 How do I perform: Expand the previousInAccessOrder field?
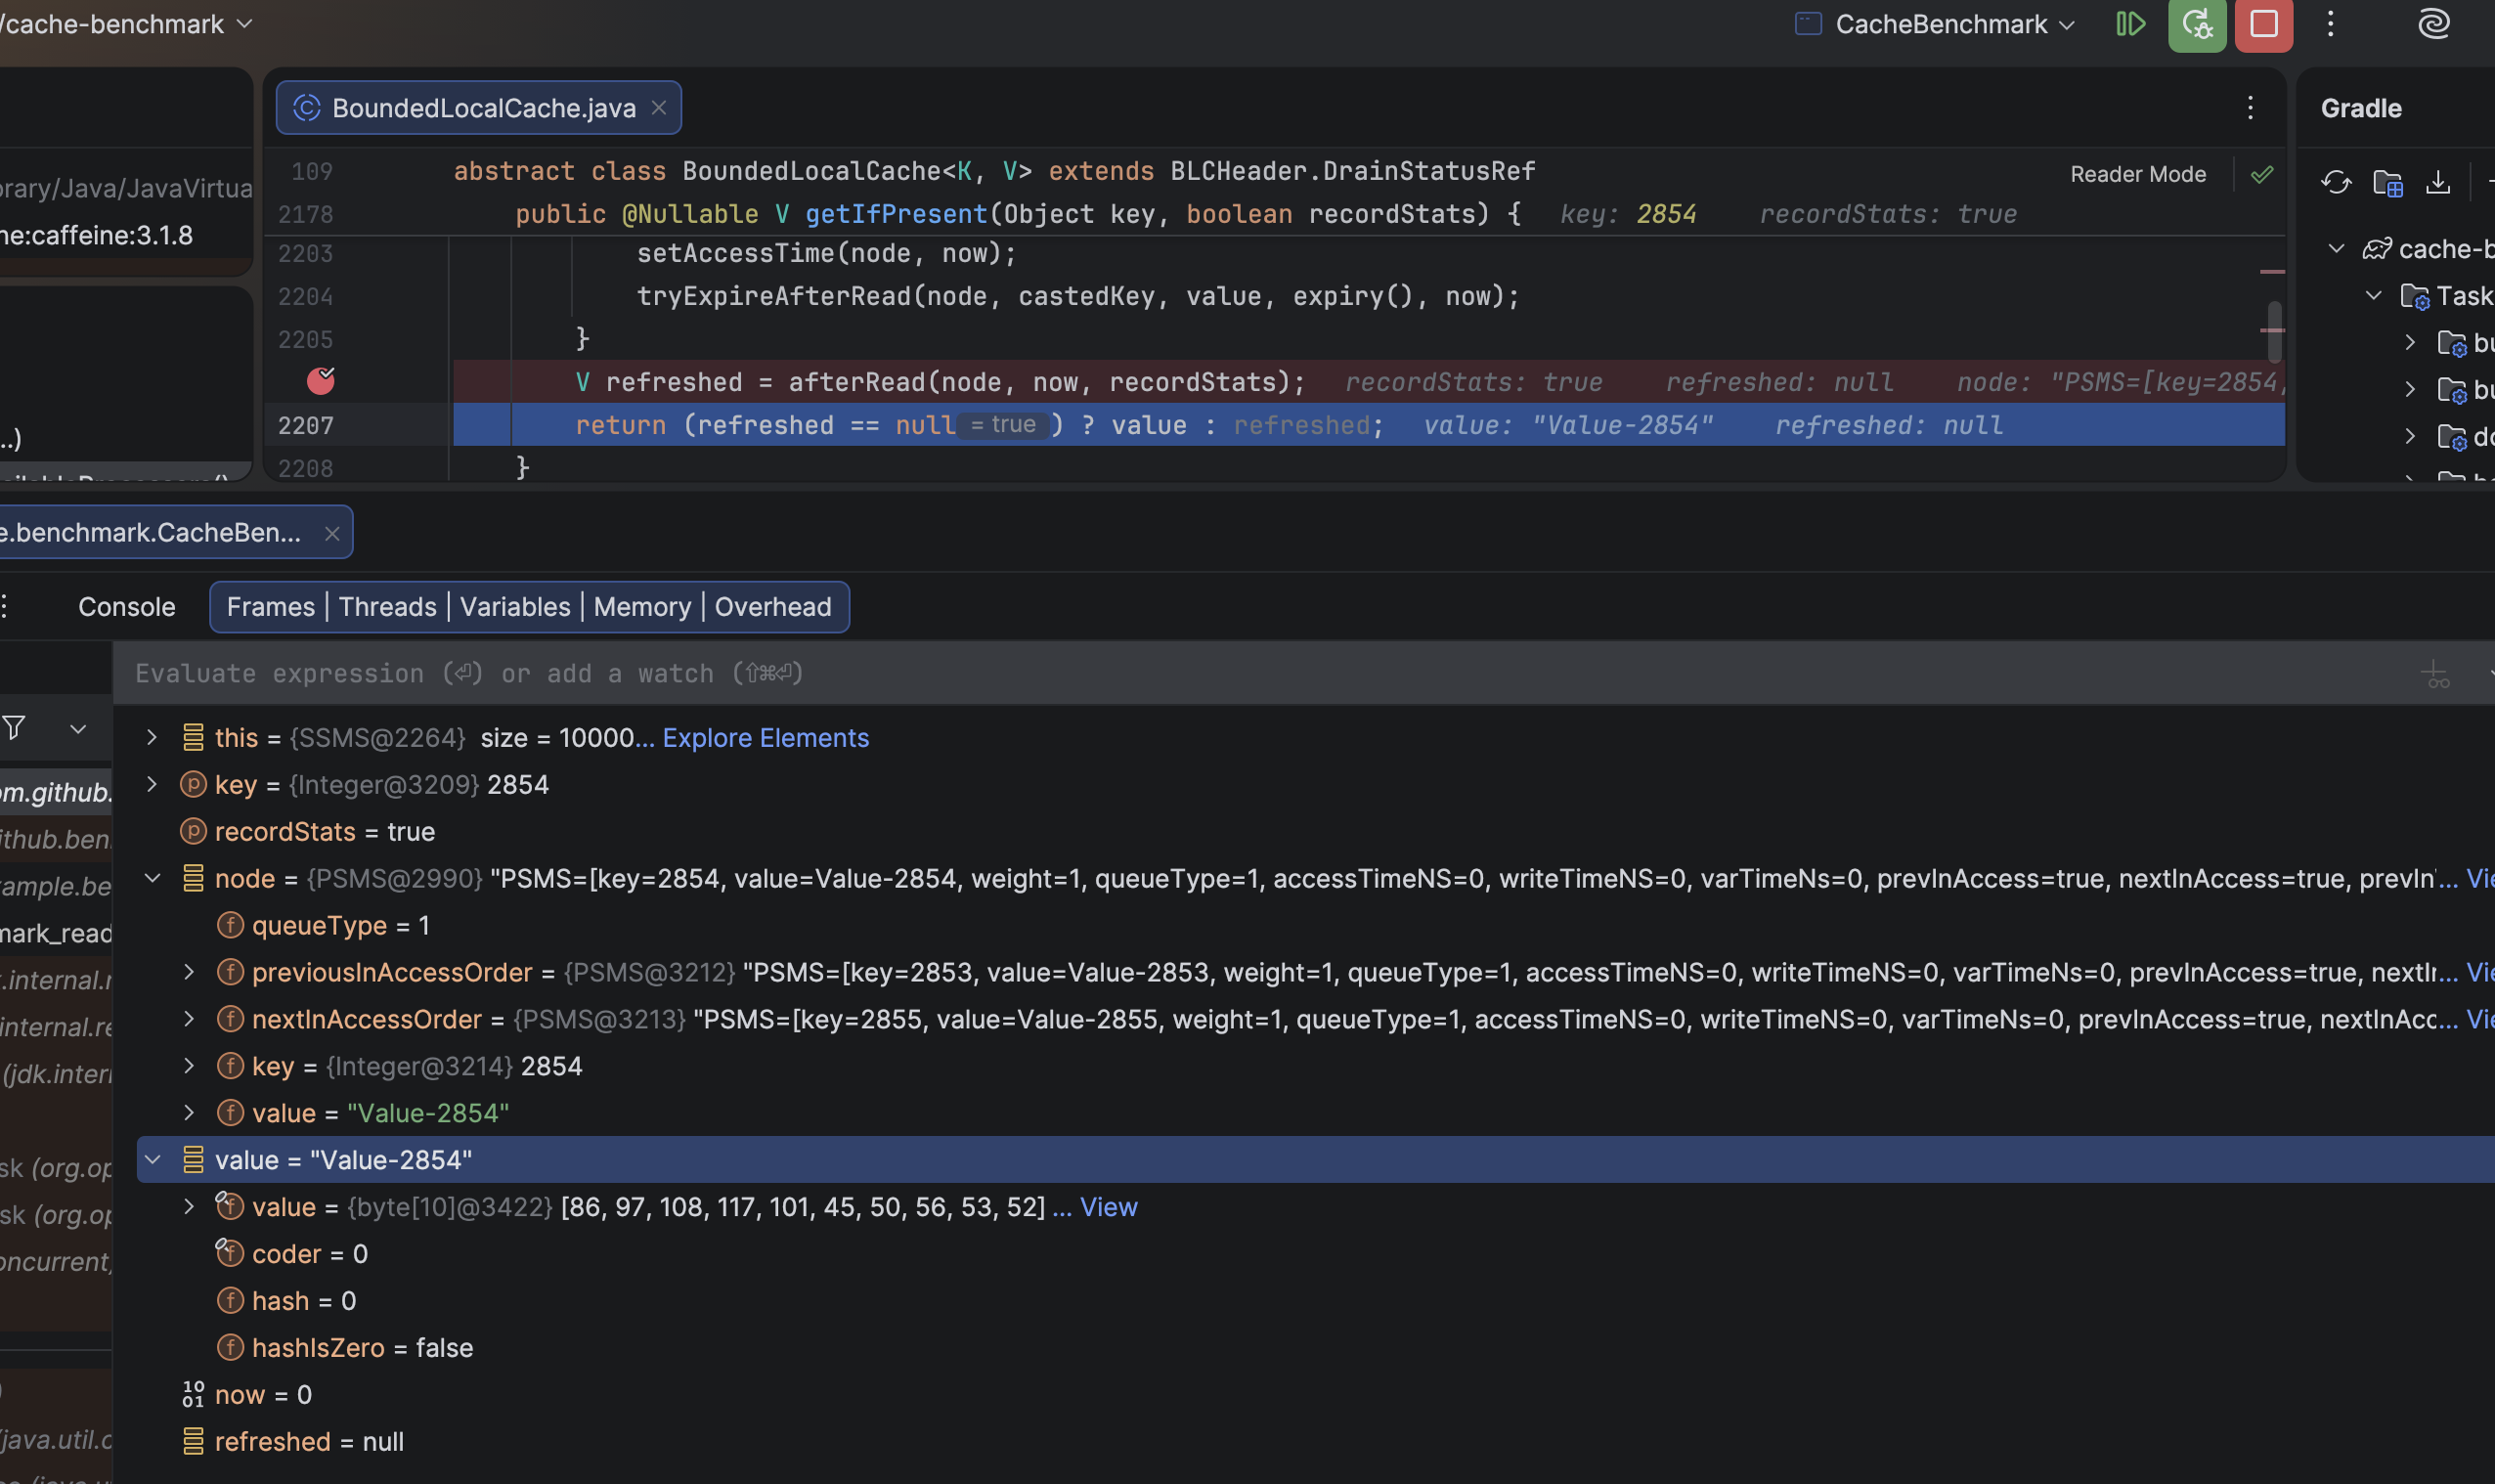click(x=189, y=972)
